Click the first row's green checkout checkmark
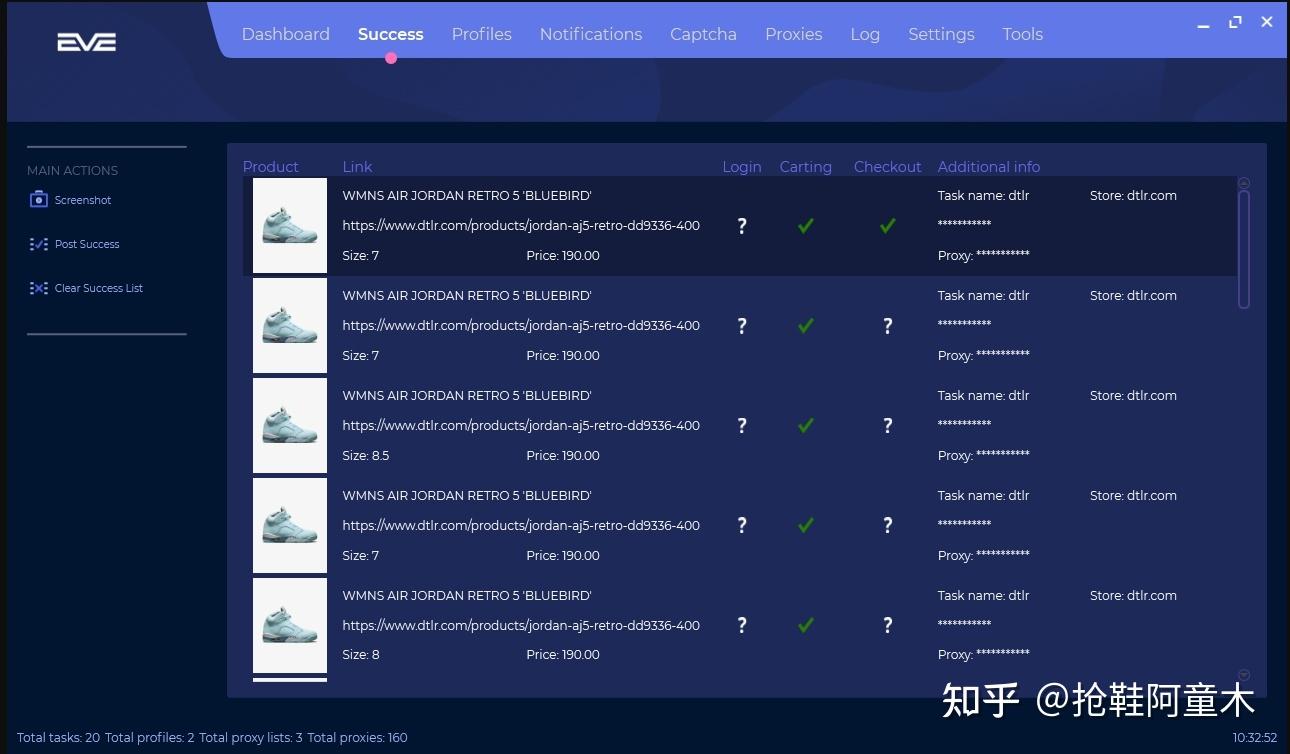This screenshot has height=754, width=1290. (887, 226)
